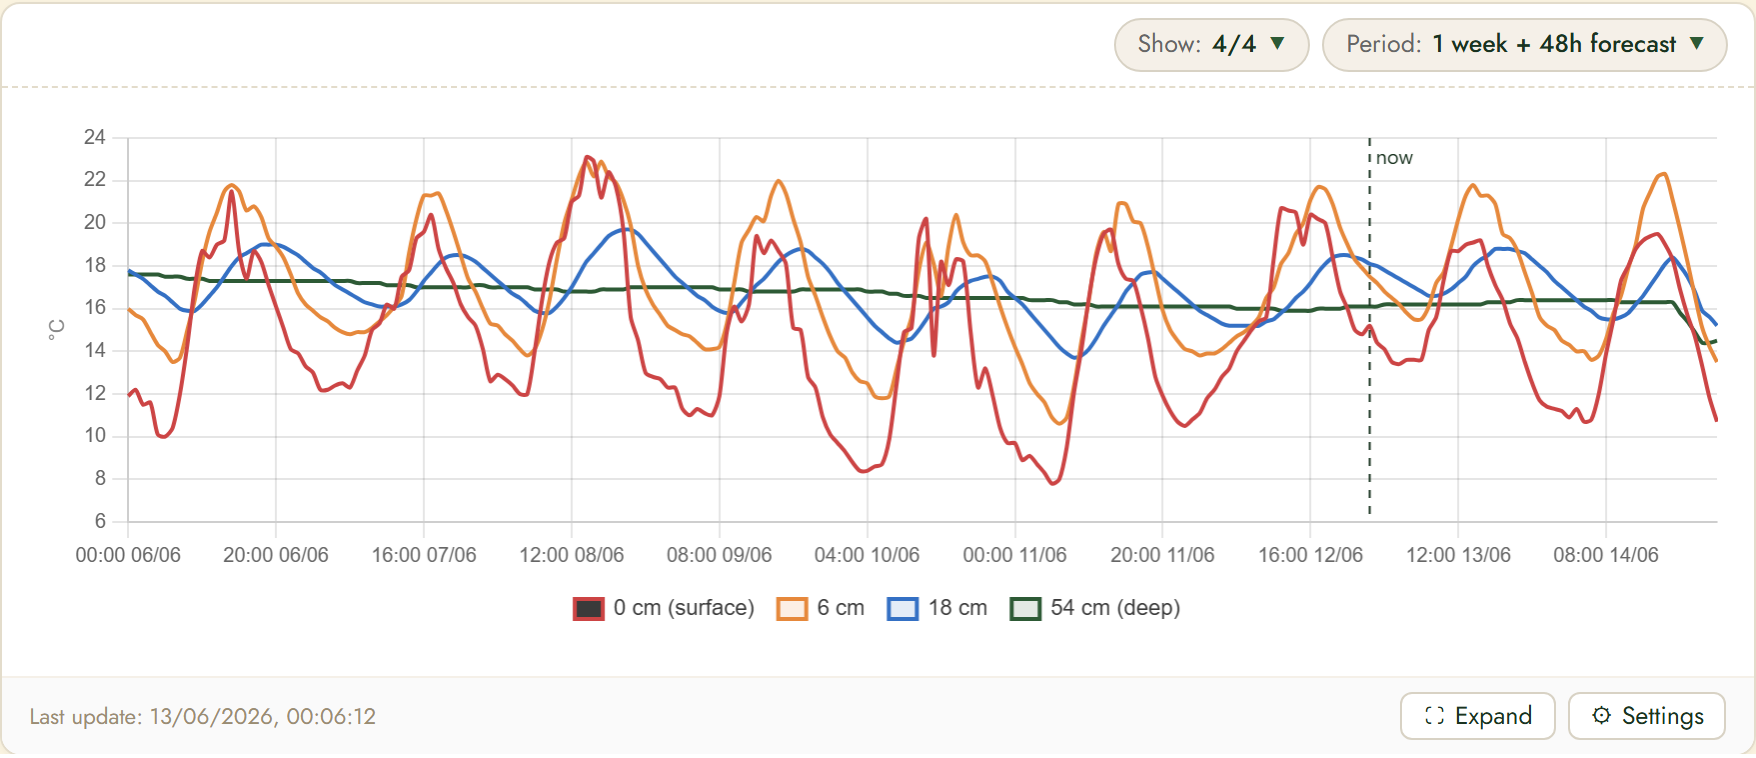This screenshot has width=1756, height=758.
Task: Click the 12:00 08/06 axis label
Action: pos(572,555)
